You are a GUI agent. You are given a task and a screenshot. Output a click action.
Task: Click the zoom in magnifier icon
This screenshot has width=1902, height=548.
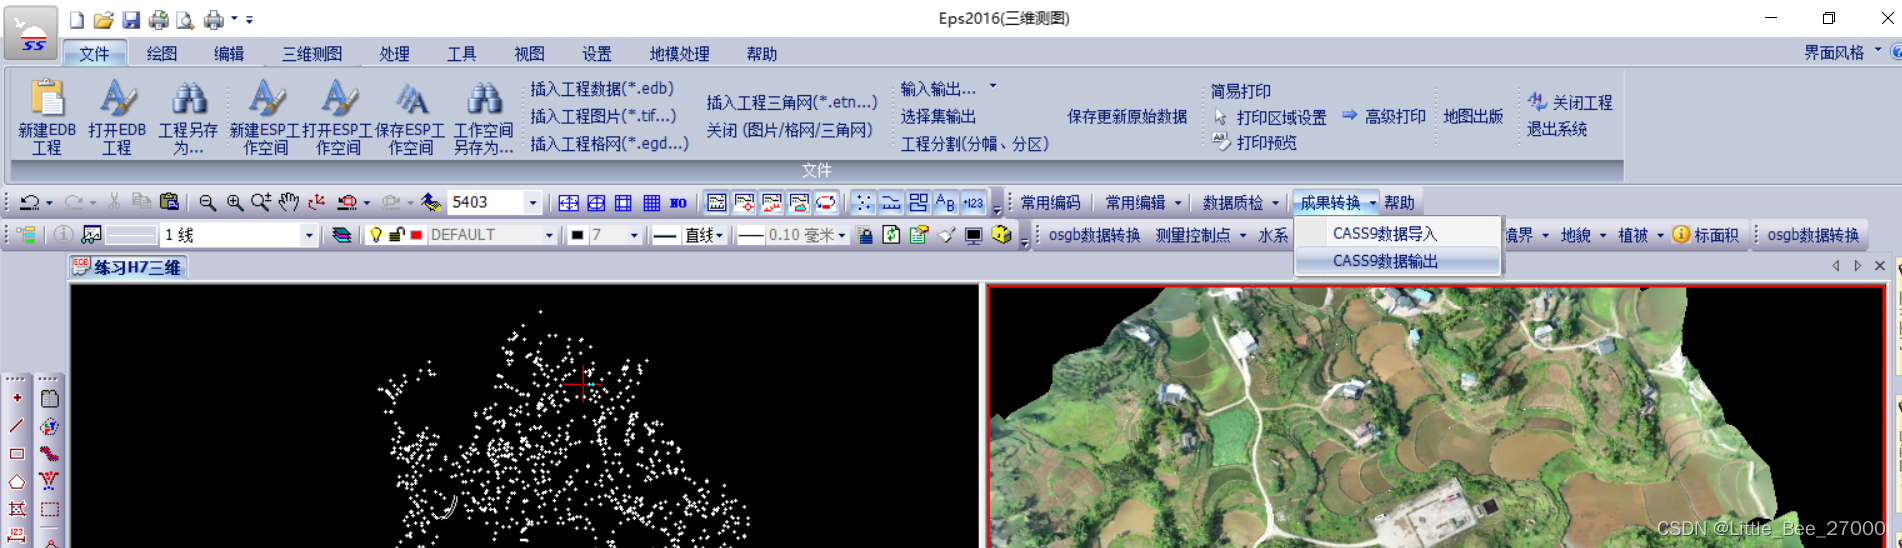point(235,202)
